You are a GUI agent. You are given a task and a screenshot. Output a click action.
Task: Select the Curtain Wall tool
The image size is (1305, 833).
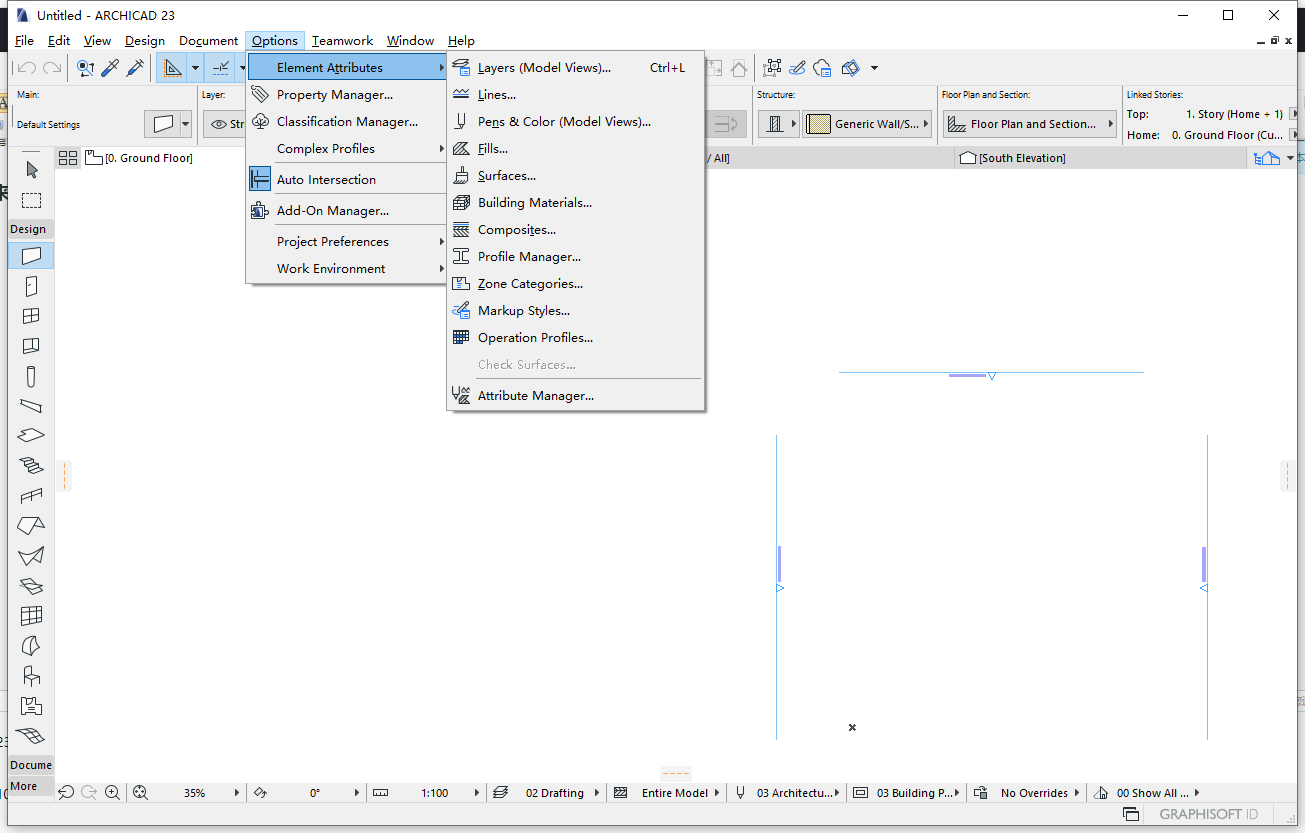[31, 616]
